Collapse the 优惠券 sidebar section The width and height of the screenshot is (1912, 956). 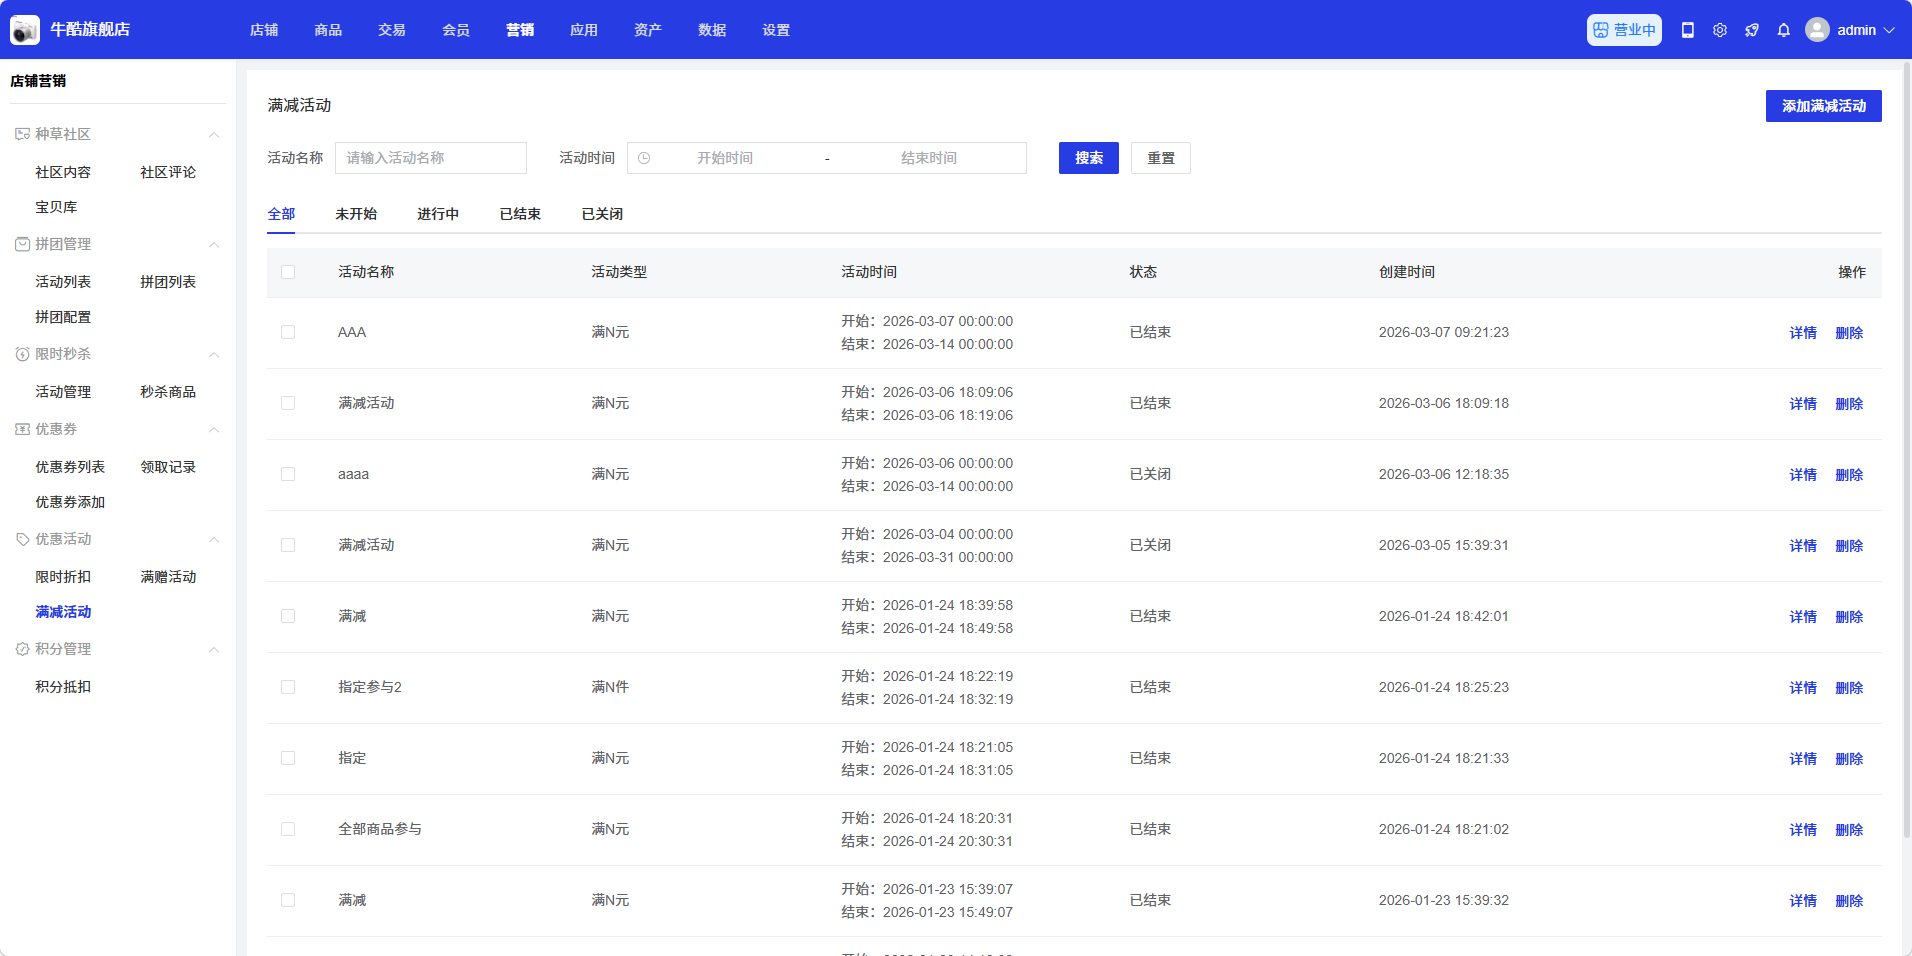coord(213,429)
